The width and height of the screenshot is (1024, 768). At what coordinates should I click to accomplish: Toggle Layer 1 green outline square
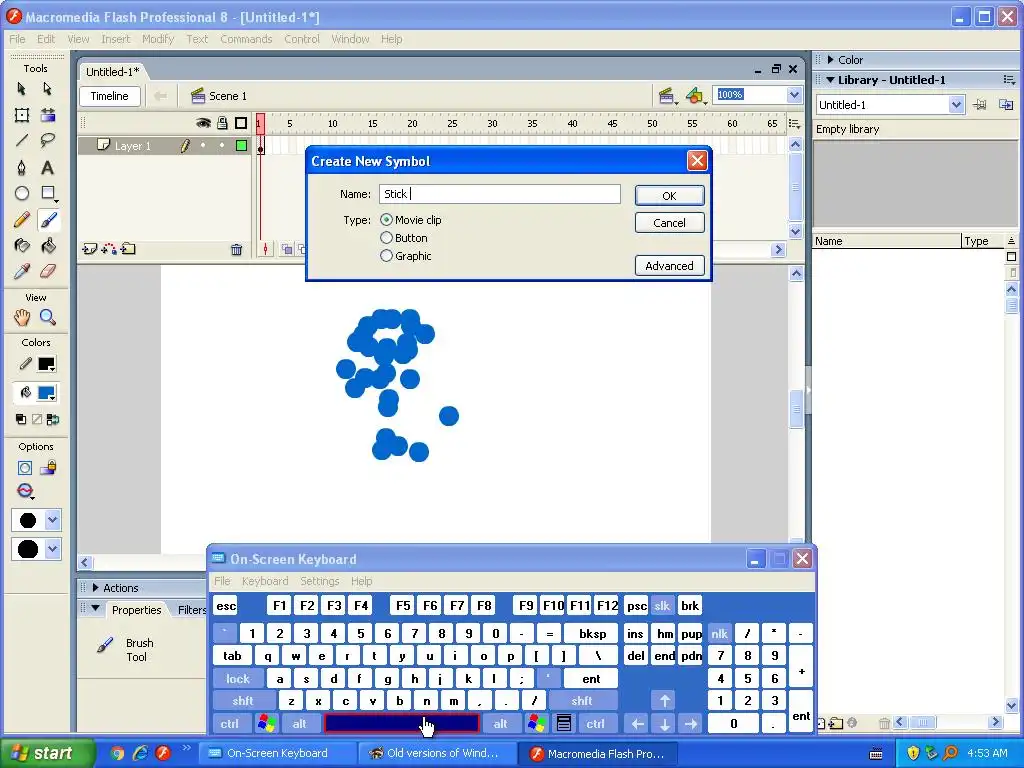[x=241, y=146]
